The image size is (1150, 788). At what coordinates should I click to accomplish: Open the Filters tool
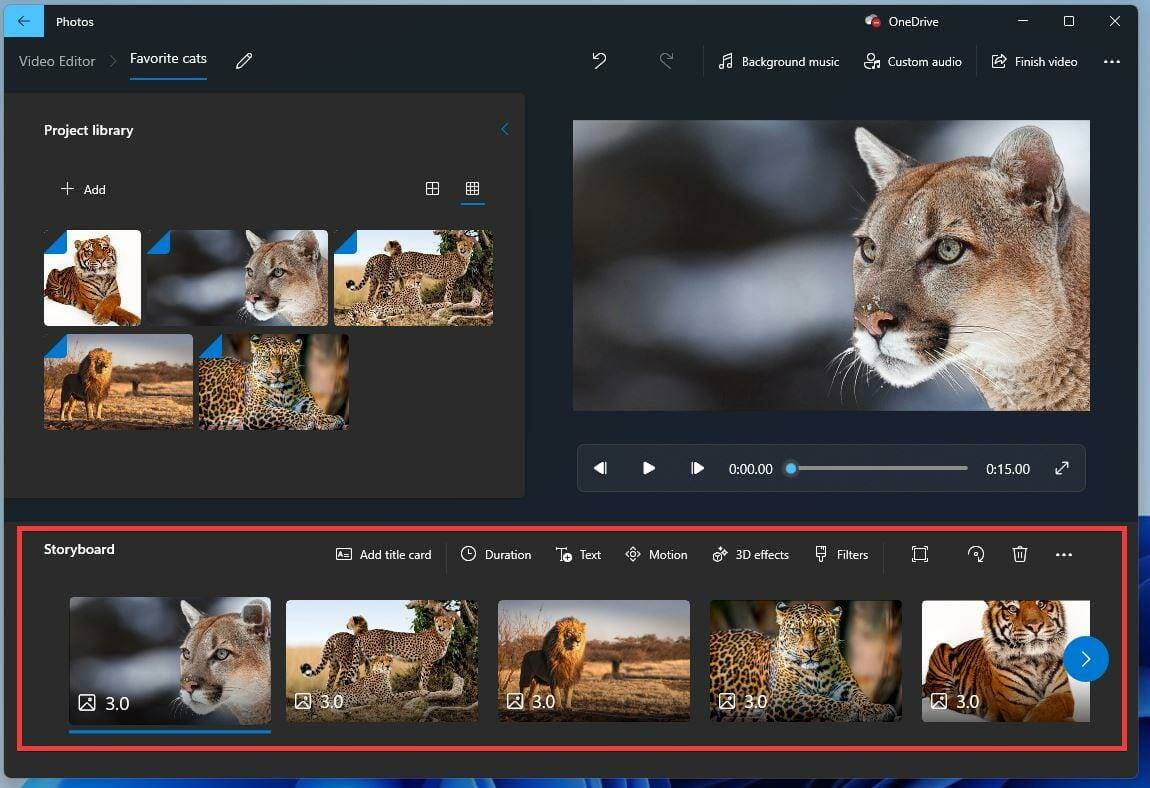tap(841, 554)
